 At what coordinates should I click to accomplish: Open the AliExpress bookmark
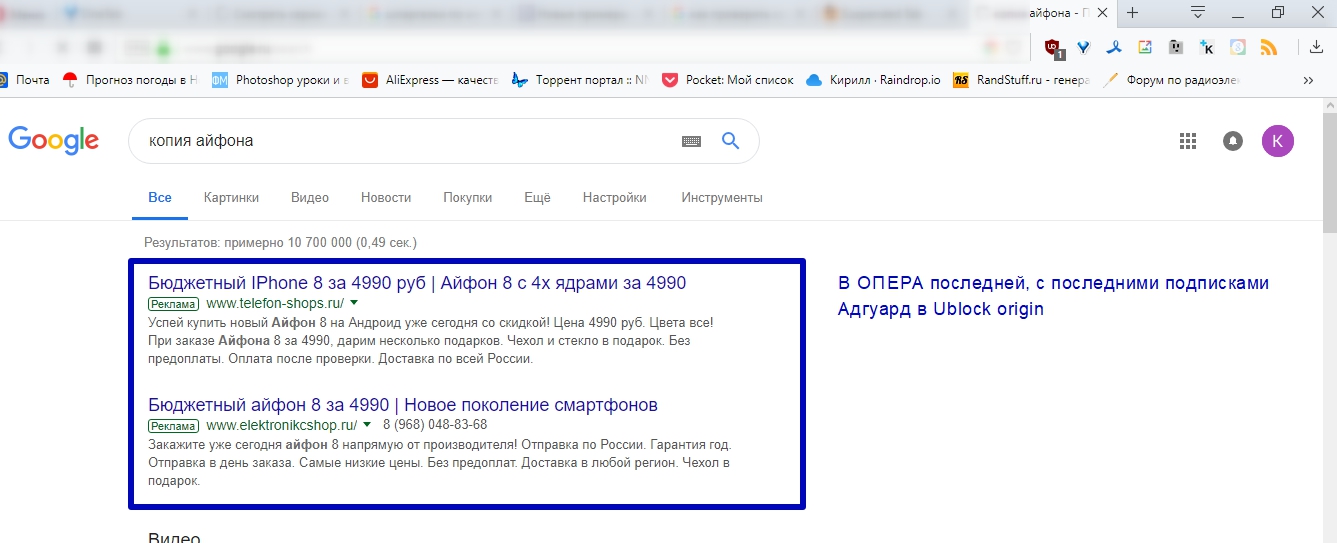(430, 80)
